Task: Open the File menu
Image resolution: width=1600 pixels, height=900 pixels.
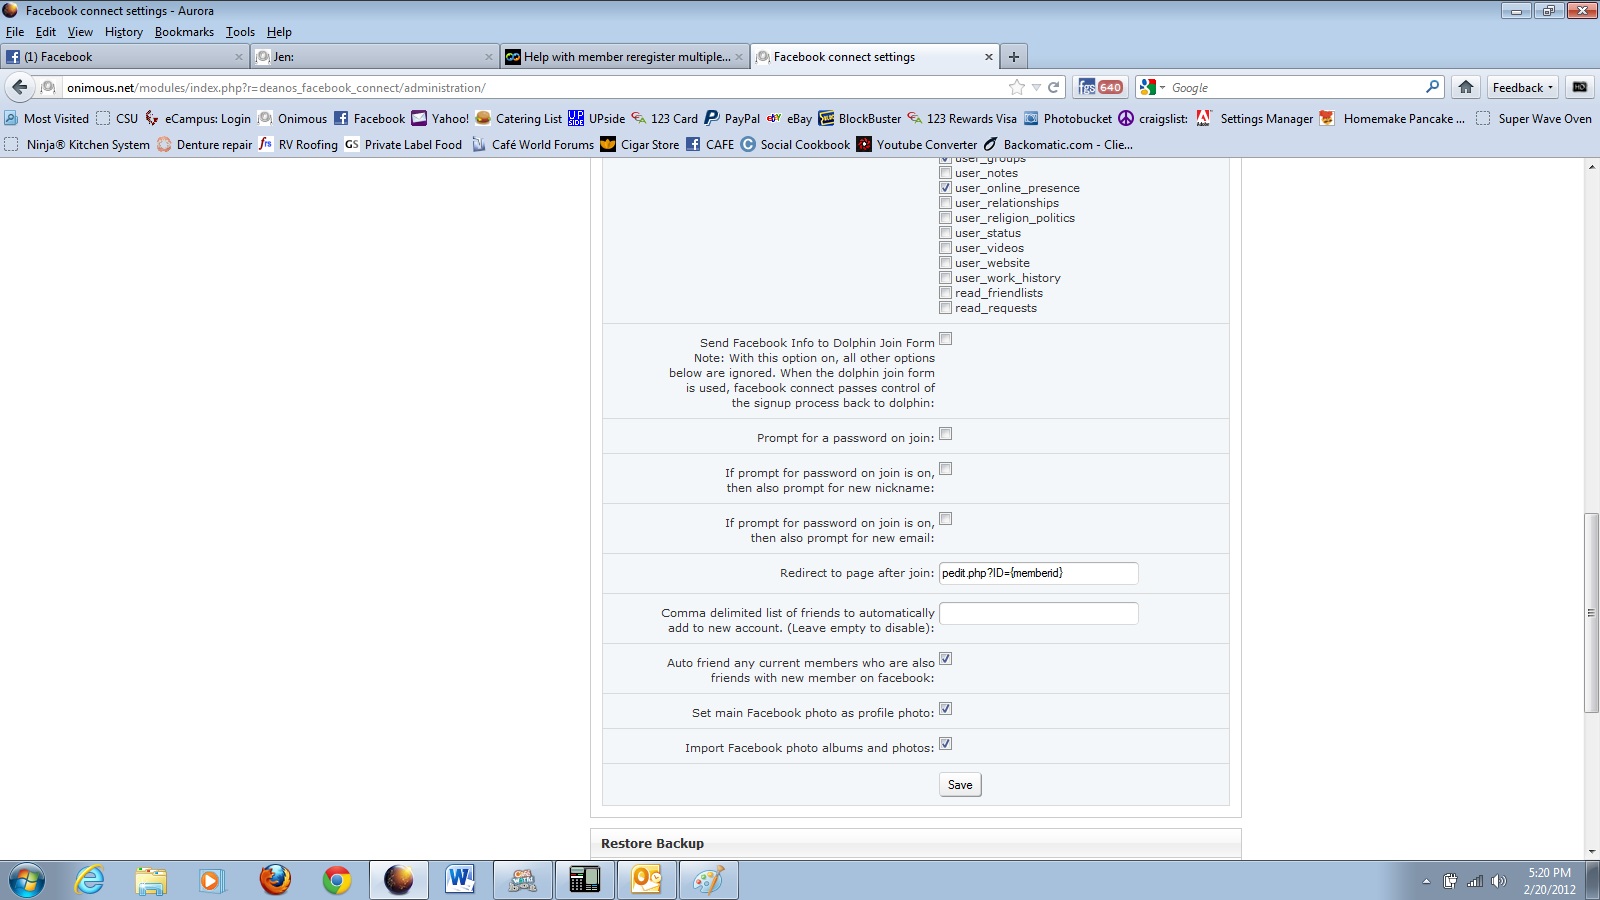Action: [x=15, y=32]
